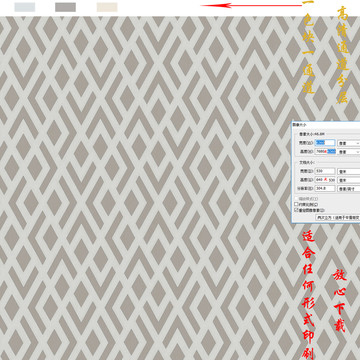Screen dimensions: 360x360
Task: Click the pixel width input field
Action: 325,143
